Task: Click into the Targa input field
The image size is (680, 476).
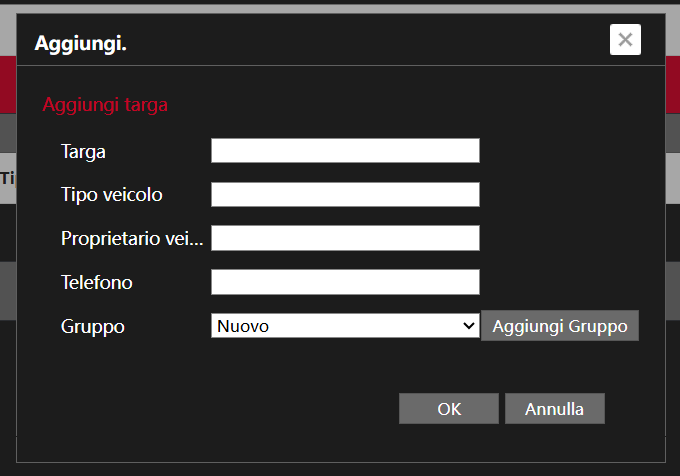Action: pyautogui.click(x=345, y=151)
